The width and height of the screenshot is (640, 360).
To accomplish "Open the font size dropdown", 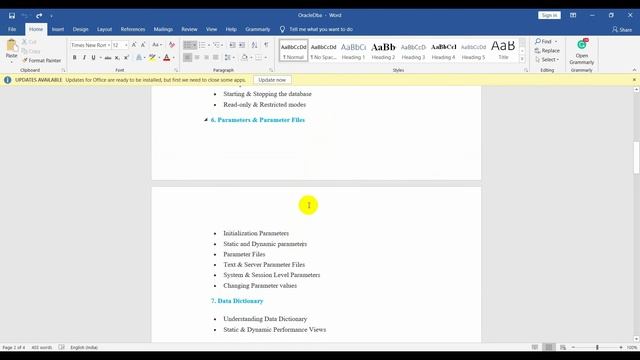I will [x=126, y=45].
